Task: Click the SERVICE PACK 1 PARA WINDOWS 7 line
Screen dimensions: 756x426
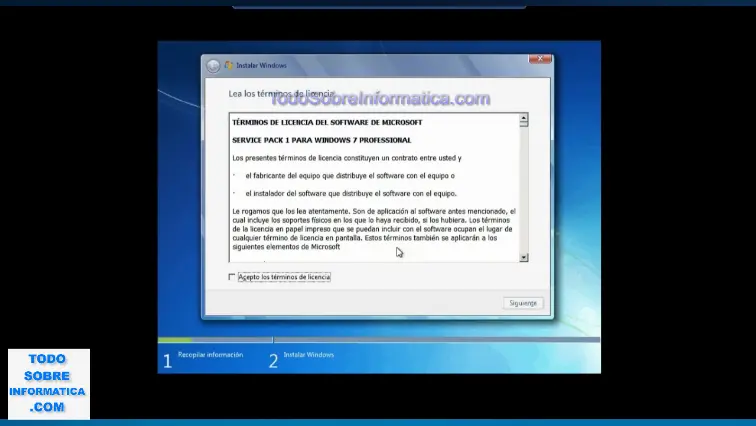Action: [321, 140]
